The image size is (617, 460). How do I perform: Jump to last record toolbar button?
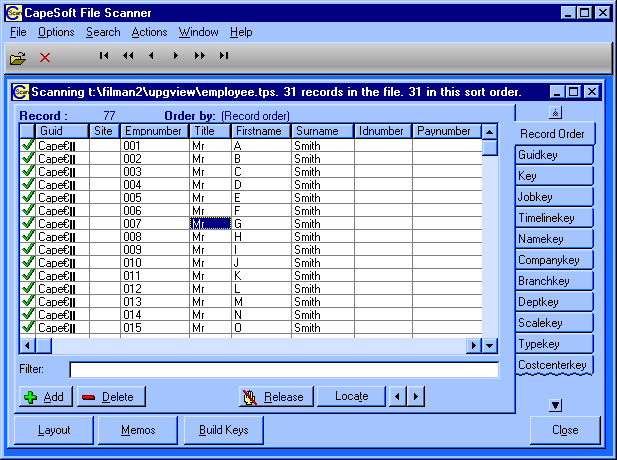click(224, 56)
